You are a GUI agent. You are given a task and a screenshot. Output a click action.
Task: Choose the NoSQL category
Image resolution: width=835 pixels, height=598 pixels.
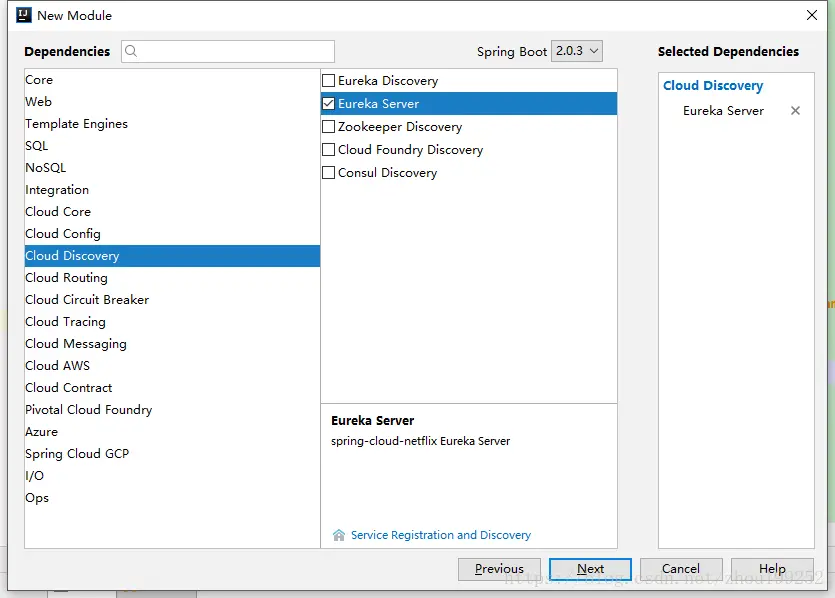click(x=172, y=167)
